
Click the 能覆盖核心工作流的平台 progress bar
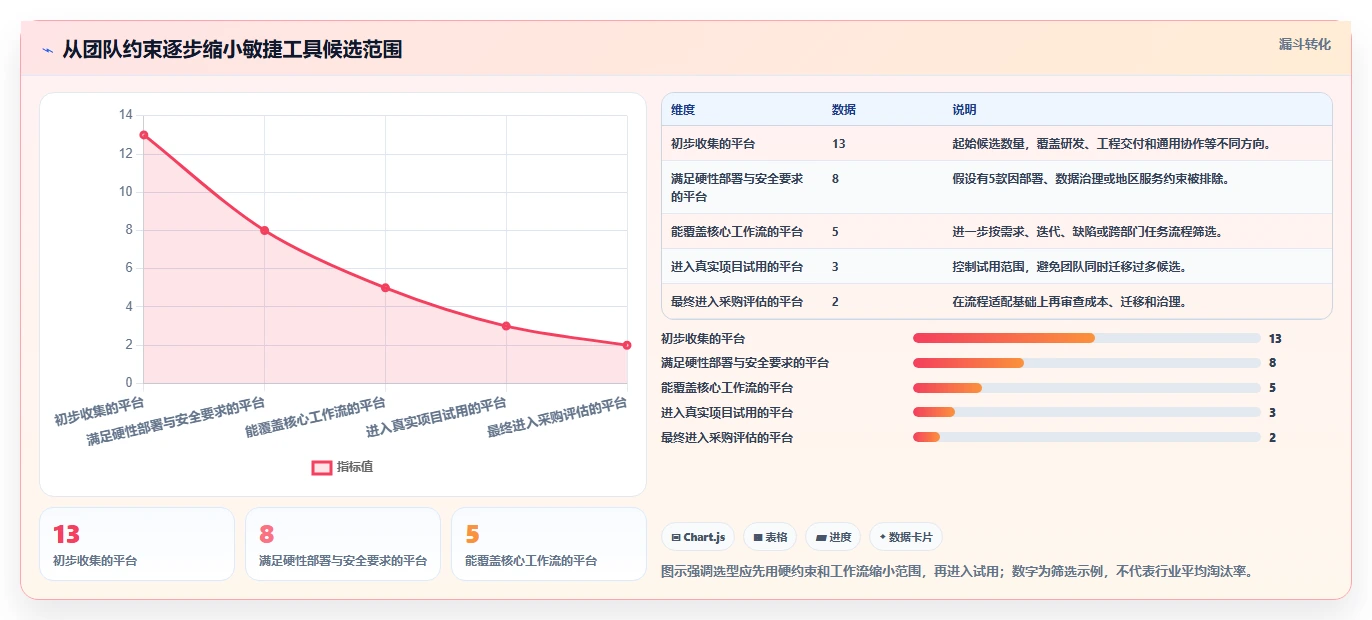[1087, 388]
